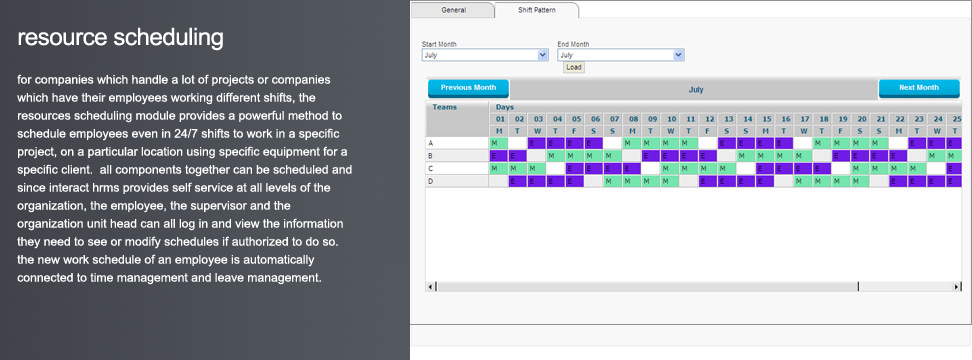The height and width of the screenshot is (360, 972).
Task: Click scrollbar right arrow
Action: pos(958,286)
